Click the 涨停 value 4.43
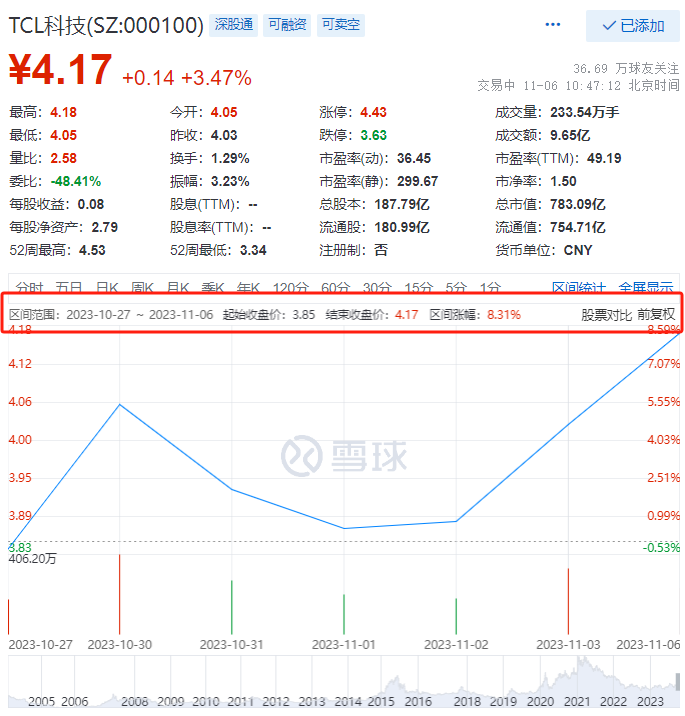 pos(373,112)
